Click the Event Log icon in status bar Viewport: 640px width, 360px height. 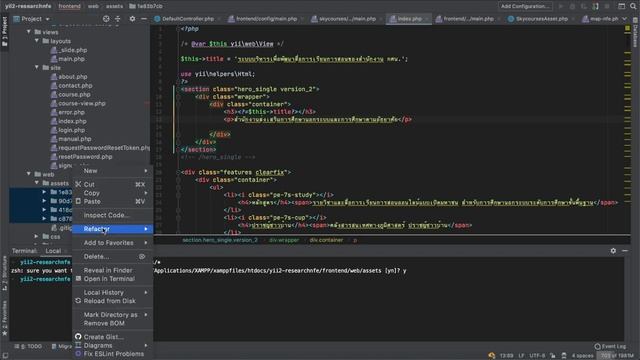point(598,346)
